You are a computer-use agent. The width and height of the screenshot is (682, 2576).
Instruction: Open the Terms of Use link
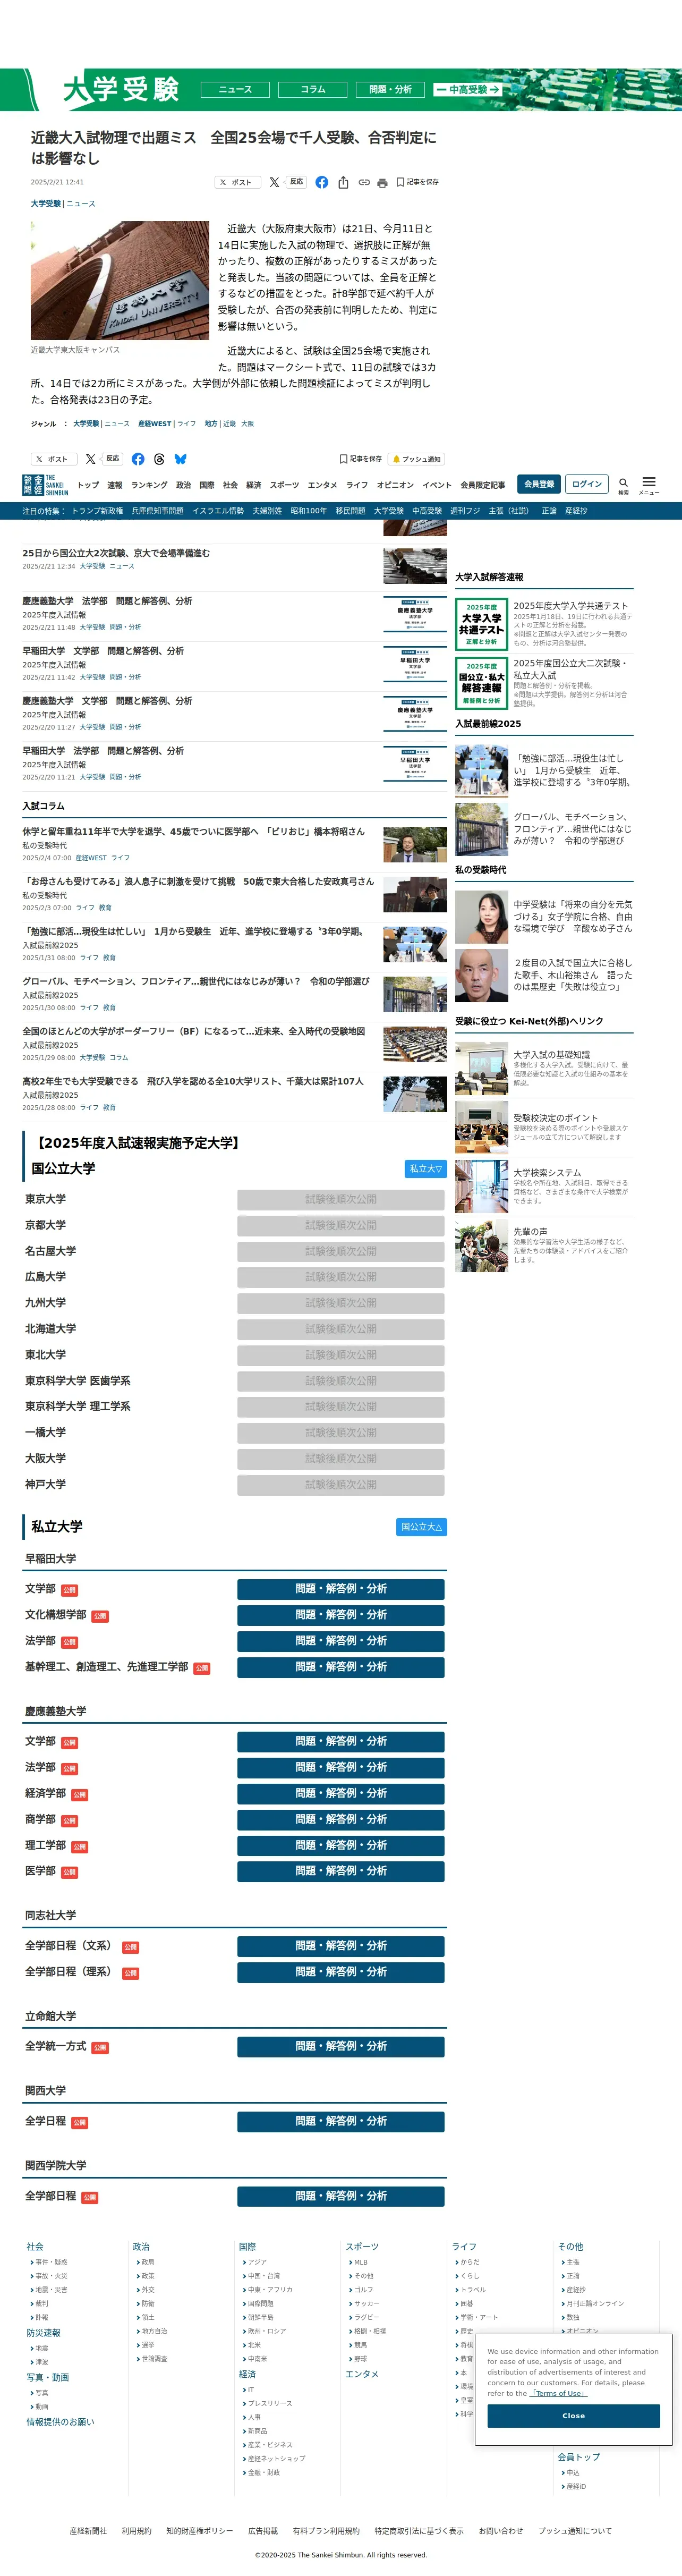click(559, 2393)
